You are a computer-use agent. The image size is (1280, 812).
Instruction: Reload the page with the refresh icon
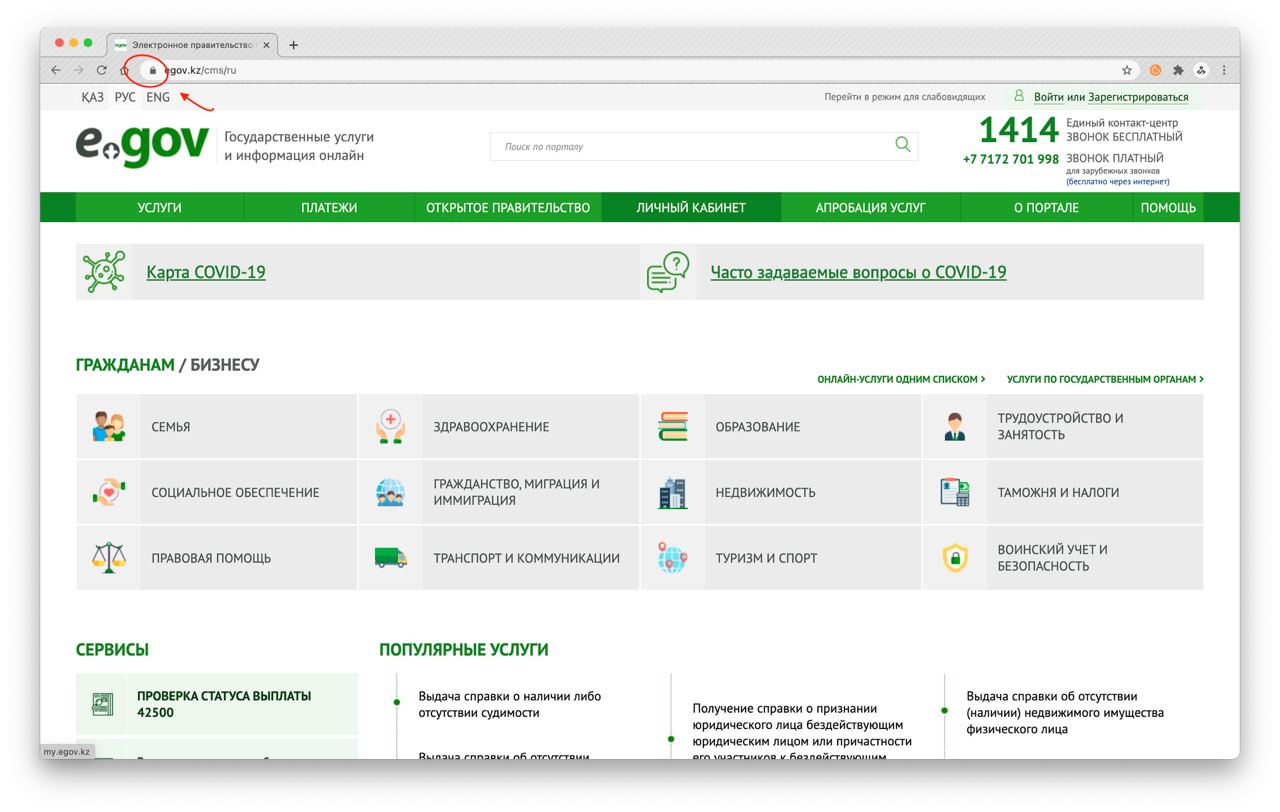click(x=102, y=70)
